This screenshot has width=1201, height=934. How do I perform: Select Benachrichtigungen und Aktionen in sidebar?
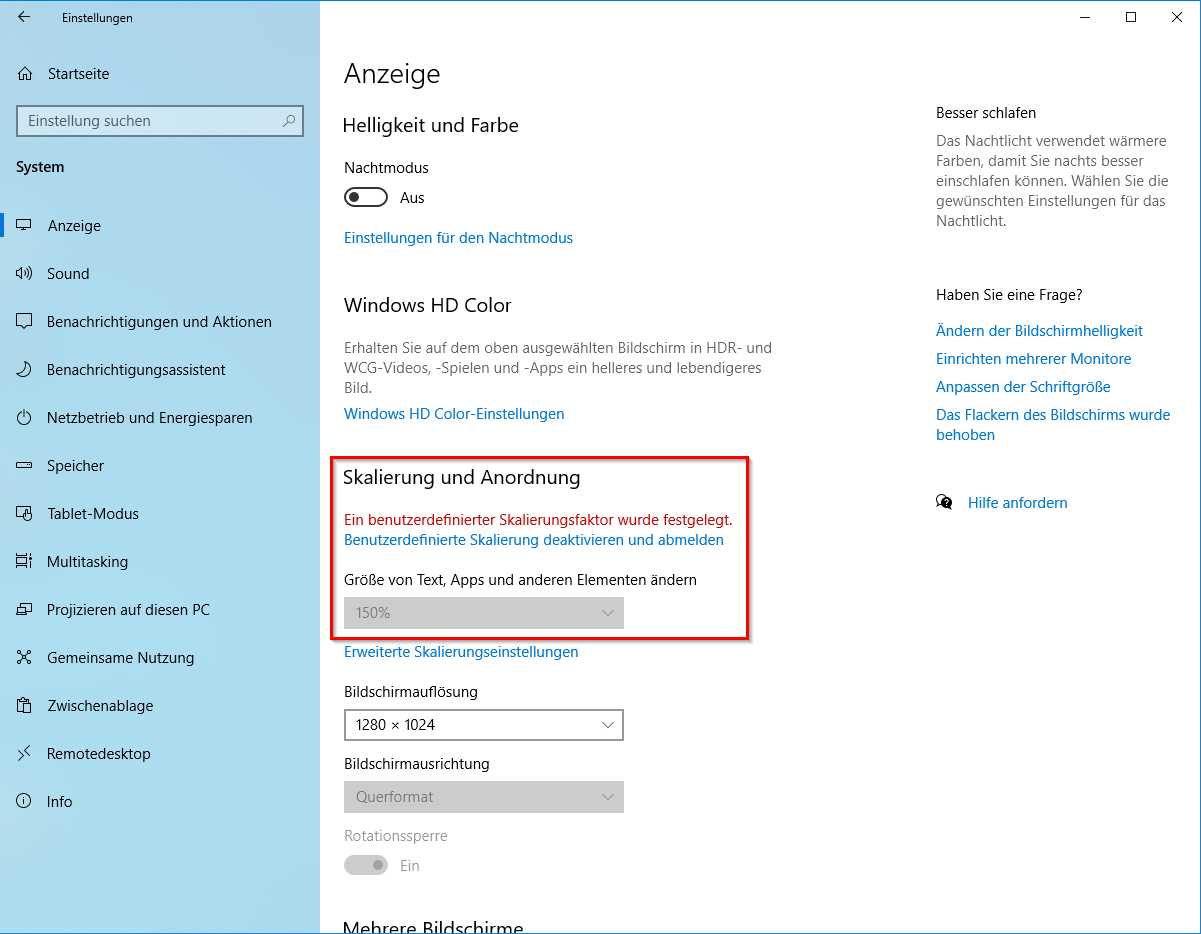(160, 322)
